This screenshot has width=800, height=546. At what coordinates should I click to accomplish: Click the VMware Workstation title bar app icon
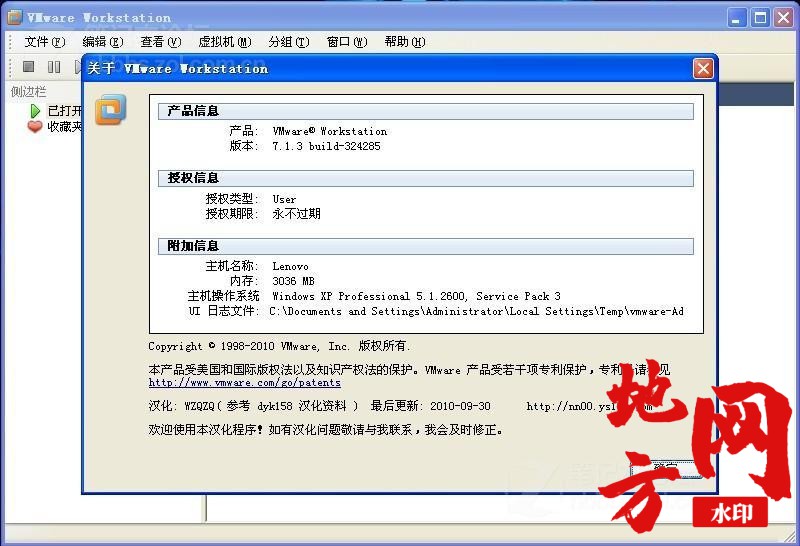(x=15, y=17)
